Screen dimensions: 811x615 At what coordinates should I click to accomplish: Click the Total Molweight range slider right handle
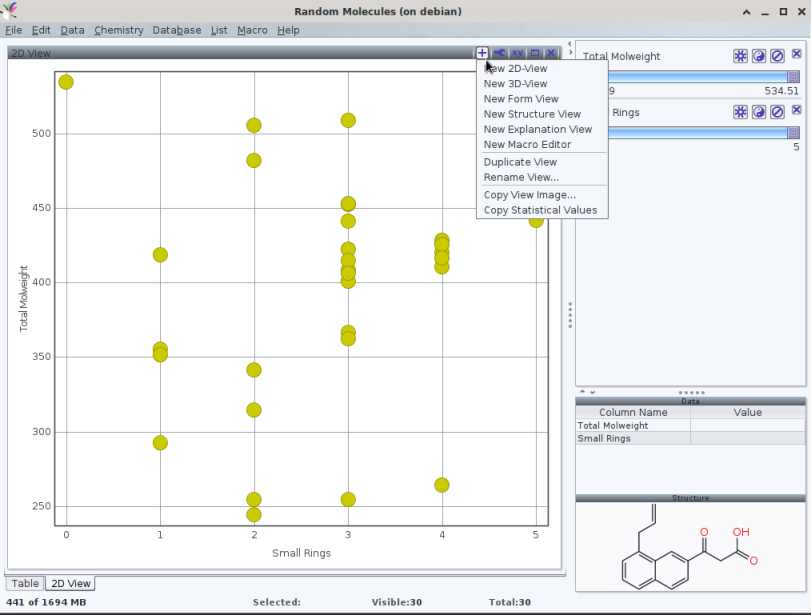click(793, 76)
